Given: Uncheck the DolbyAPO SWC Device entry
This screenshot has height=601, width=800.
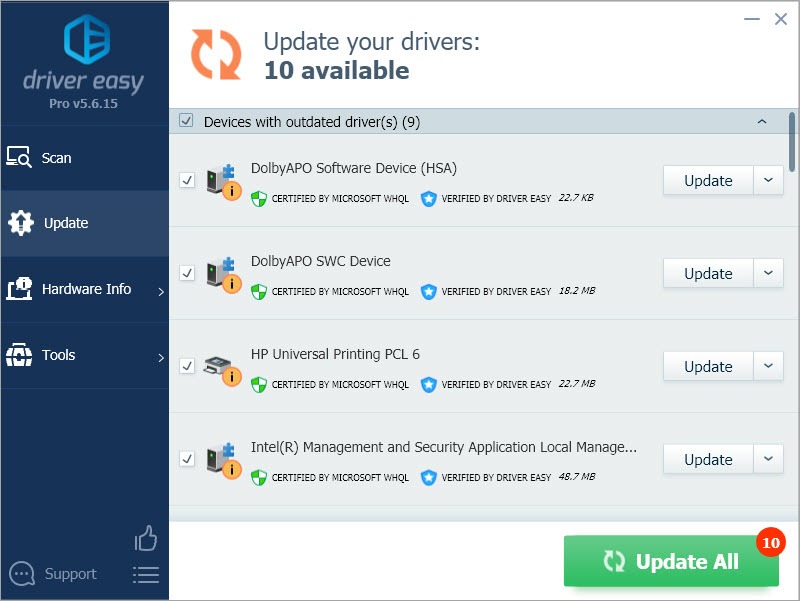Looking at the screenshot, I should [187, 274].
